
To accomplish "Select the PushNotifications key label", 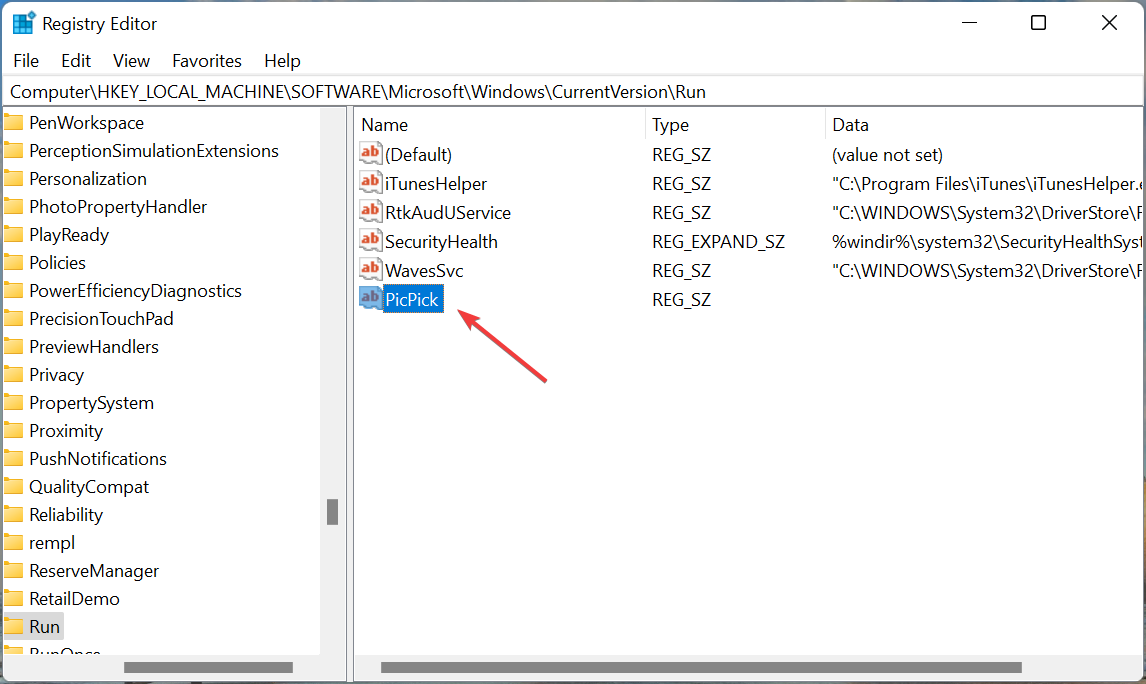I will click(98, 459).
